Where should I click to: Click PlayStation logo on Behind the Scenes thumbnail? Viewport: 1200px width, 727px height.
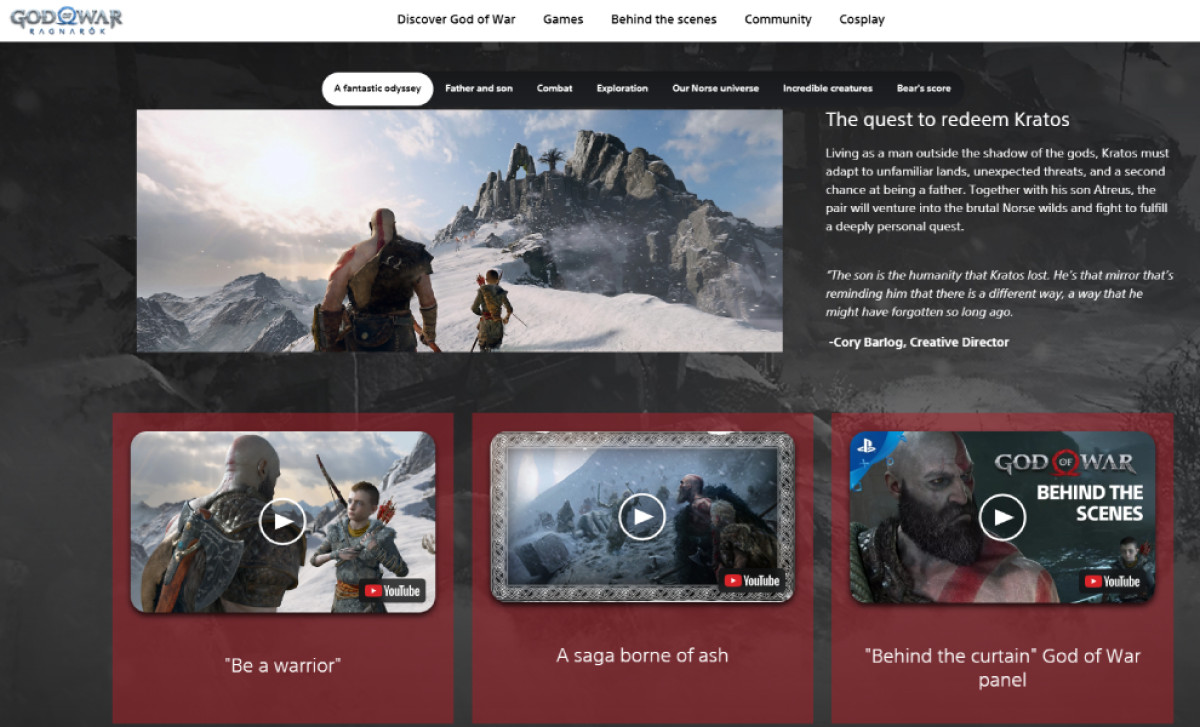click(x=866, y=447)
